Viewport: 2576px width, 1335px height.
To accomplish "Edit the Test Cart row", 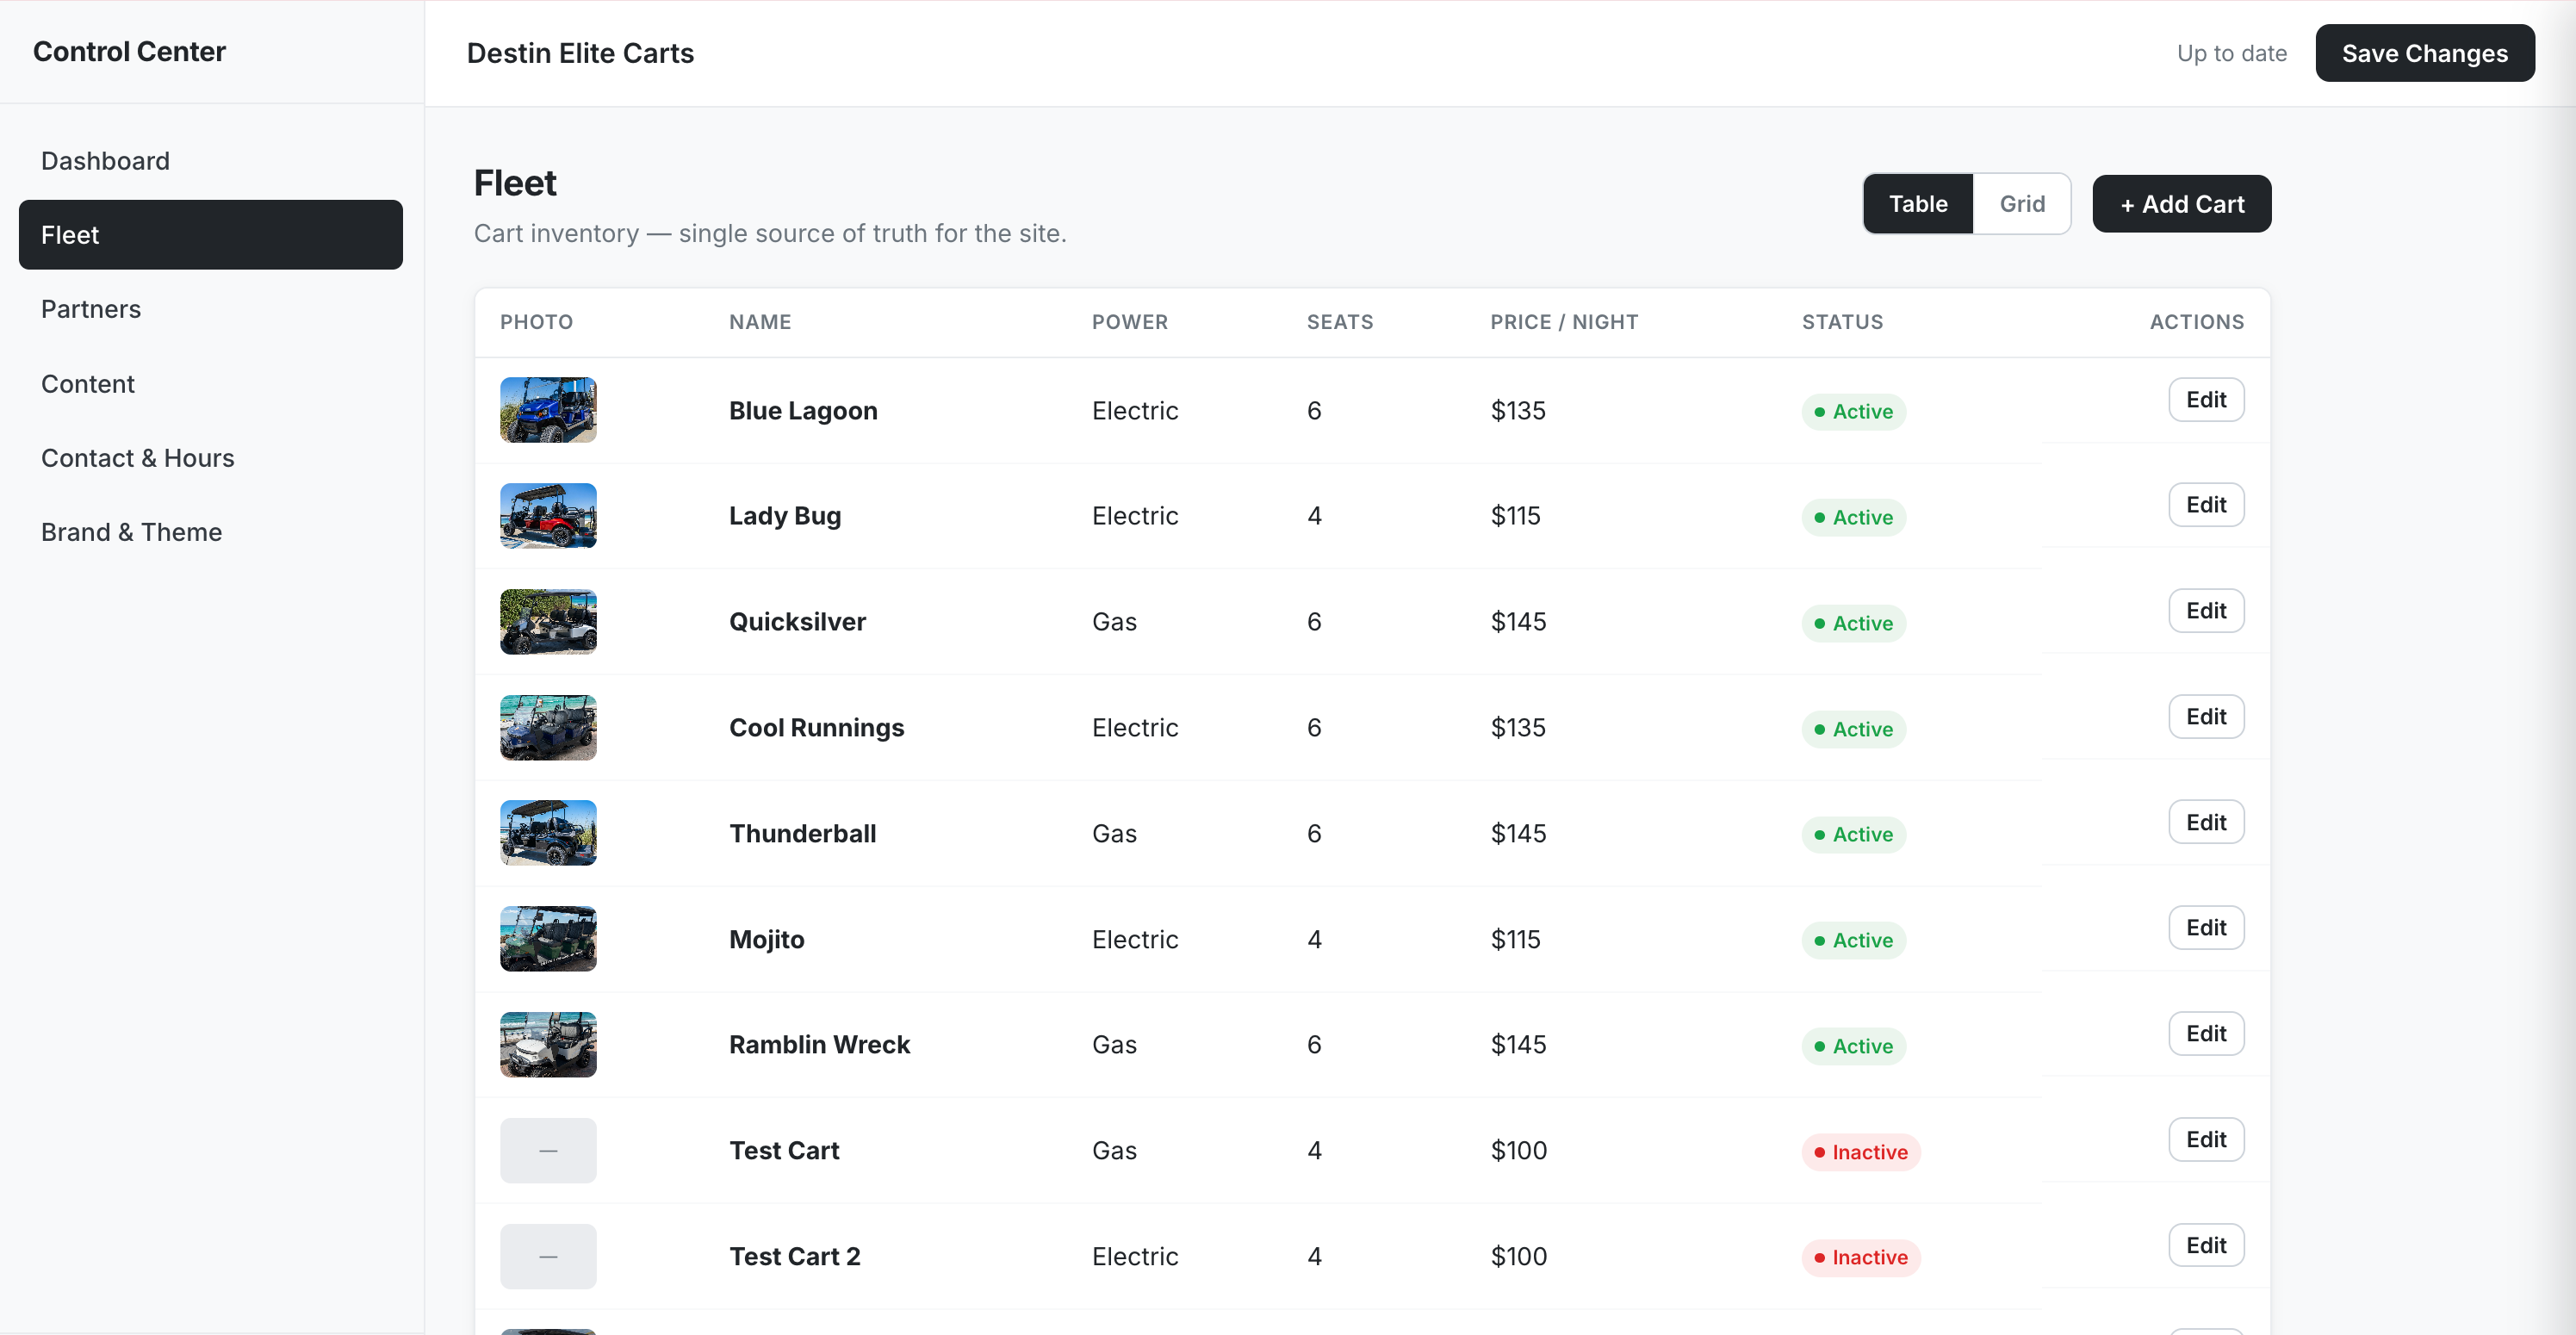I will tap(2205, 1140).
